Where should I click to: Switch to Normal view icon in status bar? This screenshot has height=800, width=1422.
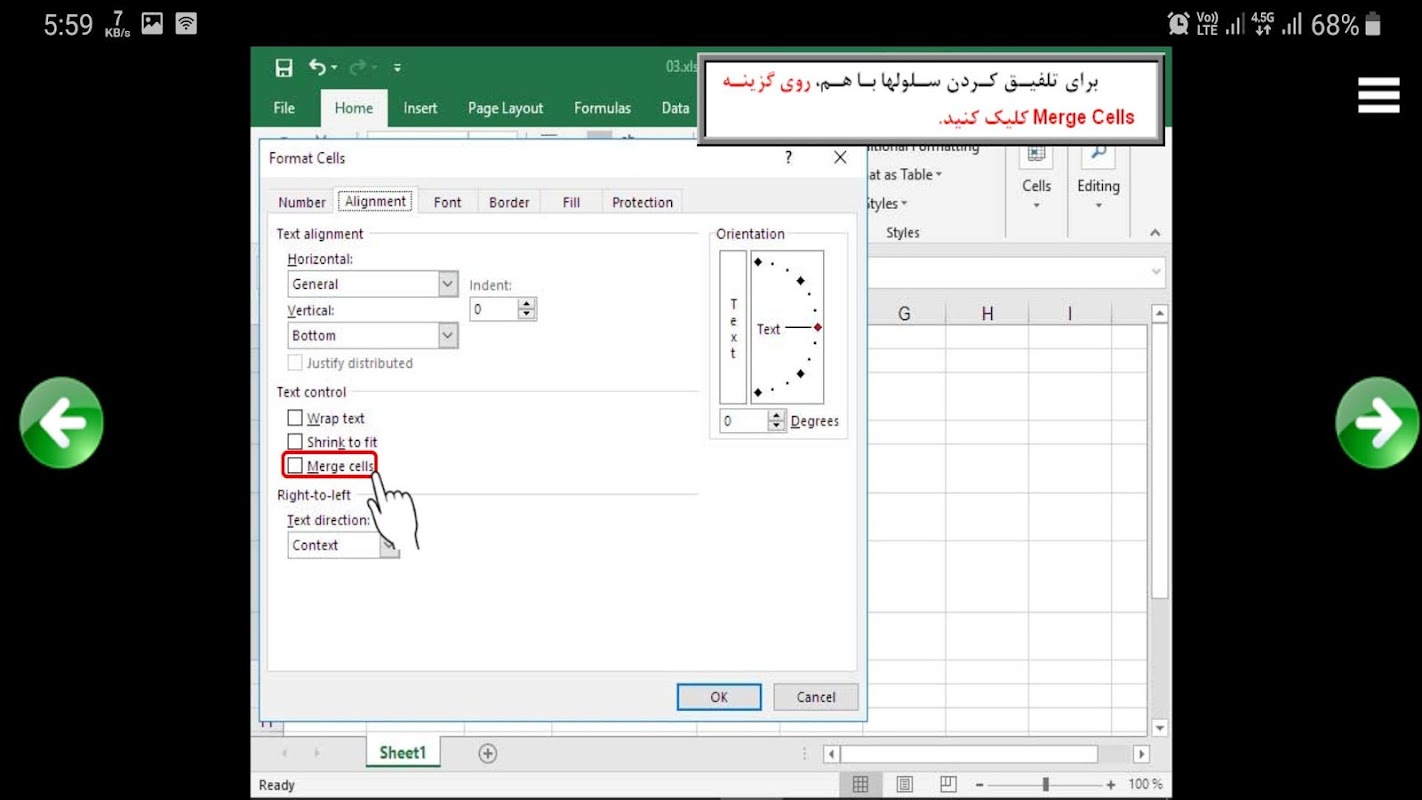click(860, 784)
